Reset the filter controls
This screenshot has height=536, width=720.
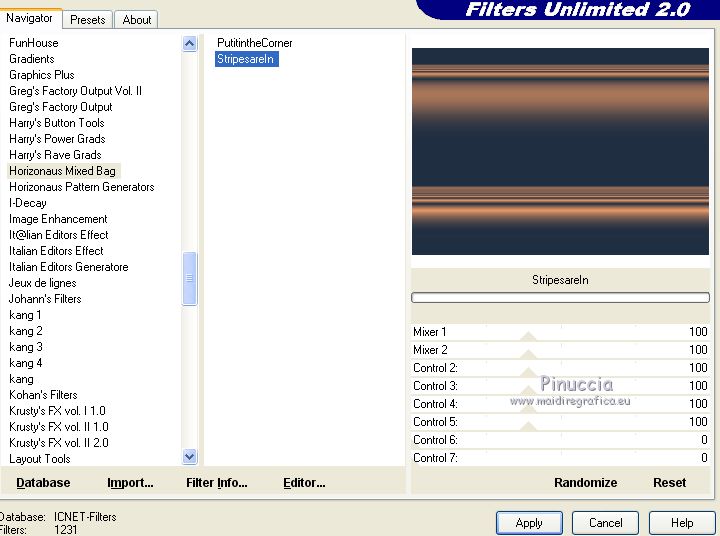pos(669,483)
